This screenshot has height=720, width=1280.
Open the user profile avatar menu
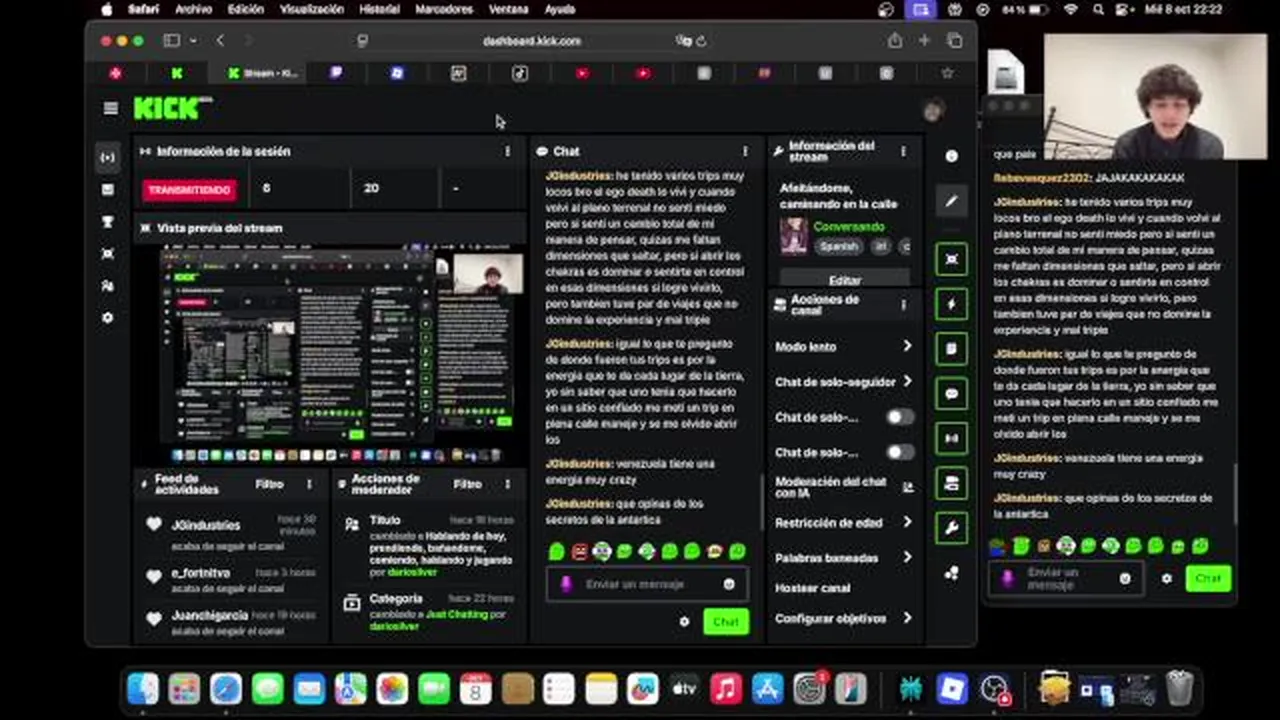[x=933, y=111]
